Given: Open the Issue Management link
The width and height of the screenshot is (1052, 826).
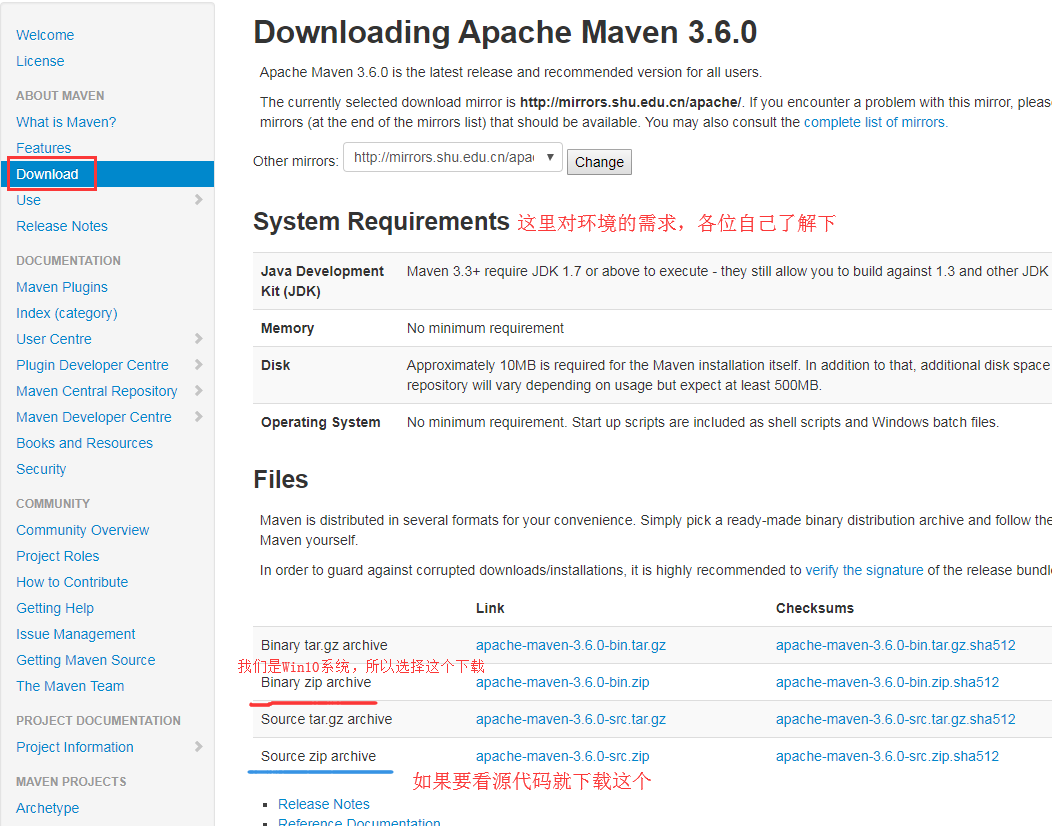Looking at the screenshot, I should pos(76,634).
